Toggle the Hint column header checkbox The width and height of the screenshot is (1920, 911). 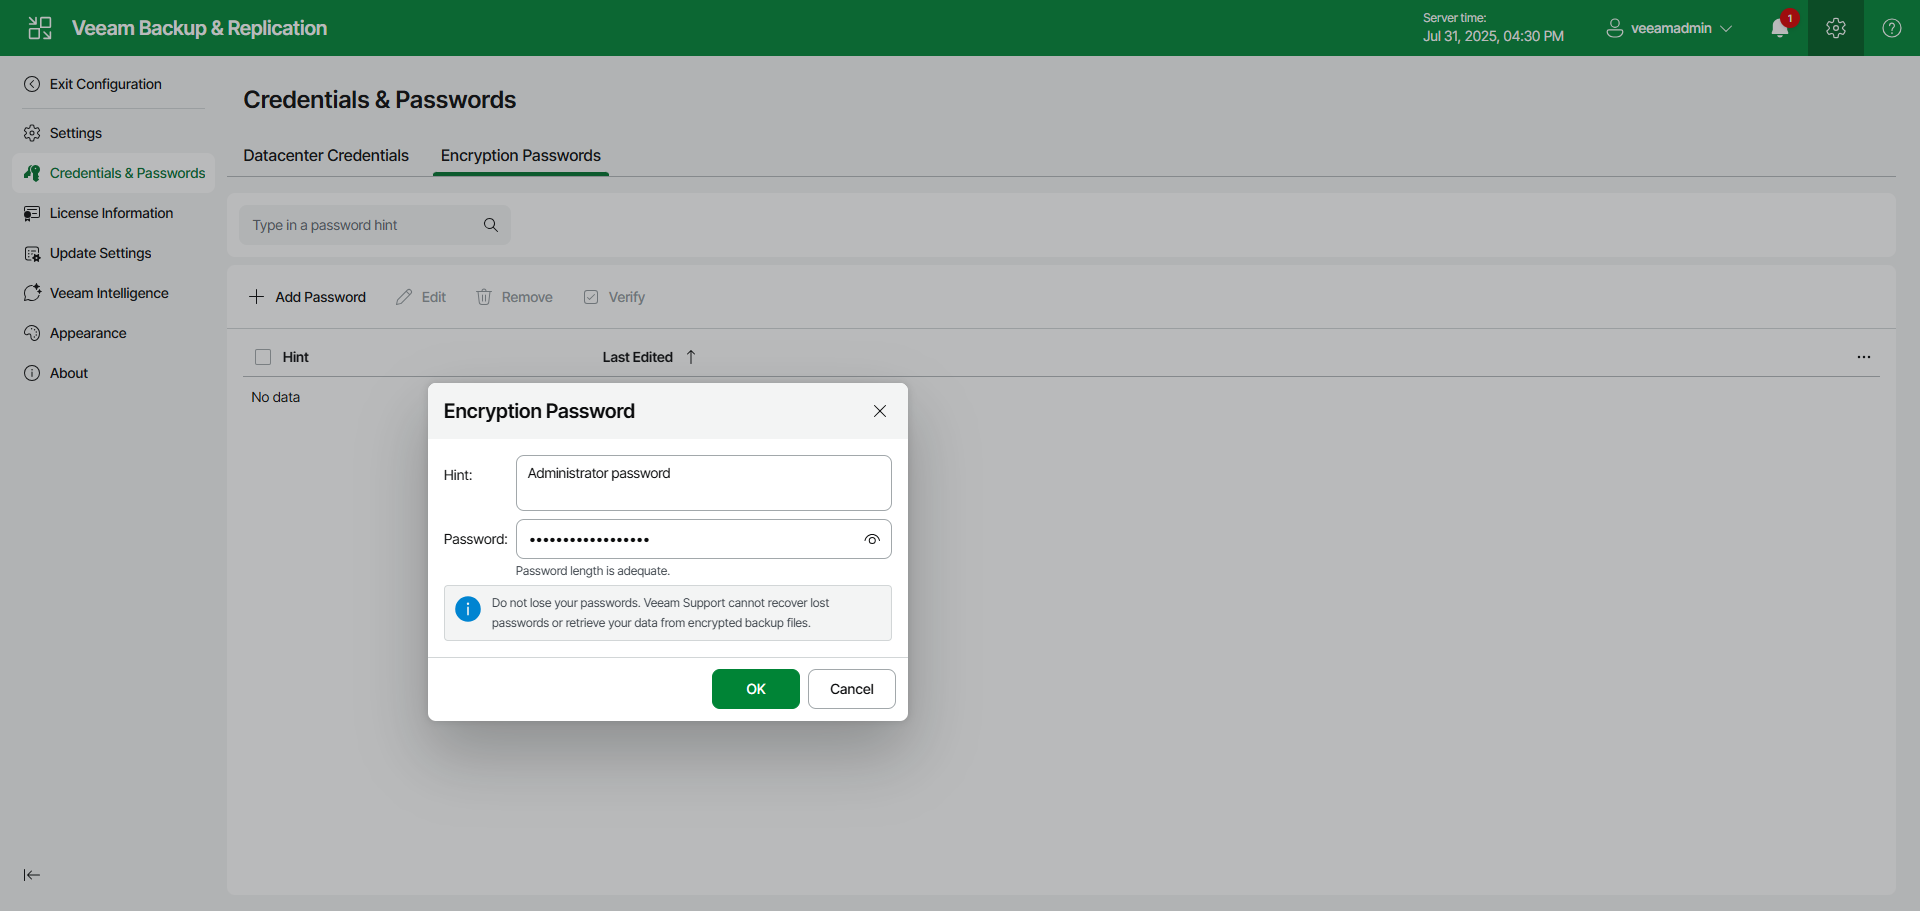(262, 356)
